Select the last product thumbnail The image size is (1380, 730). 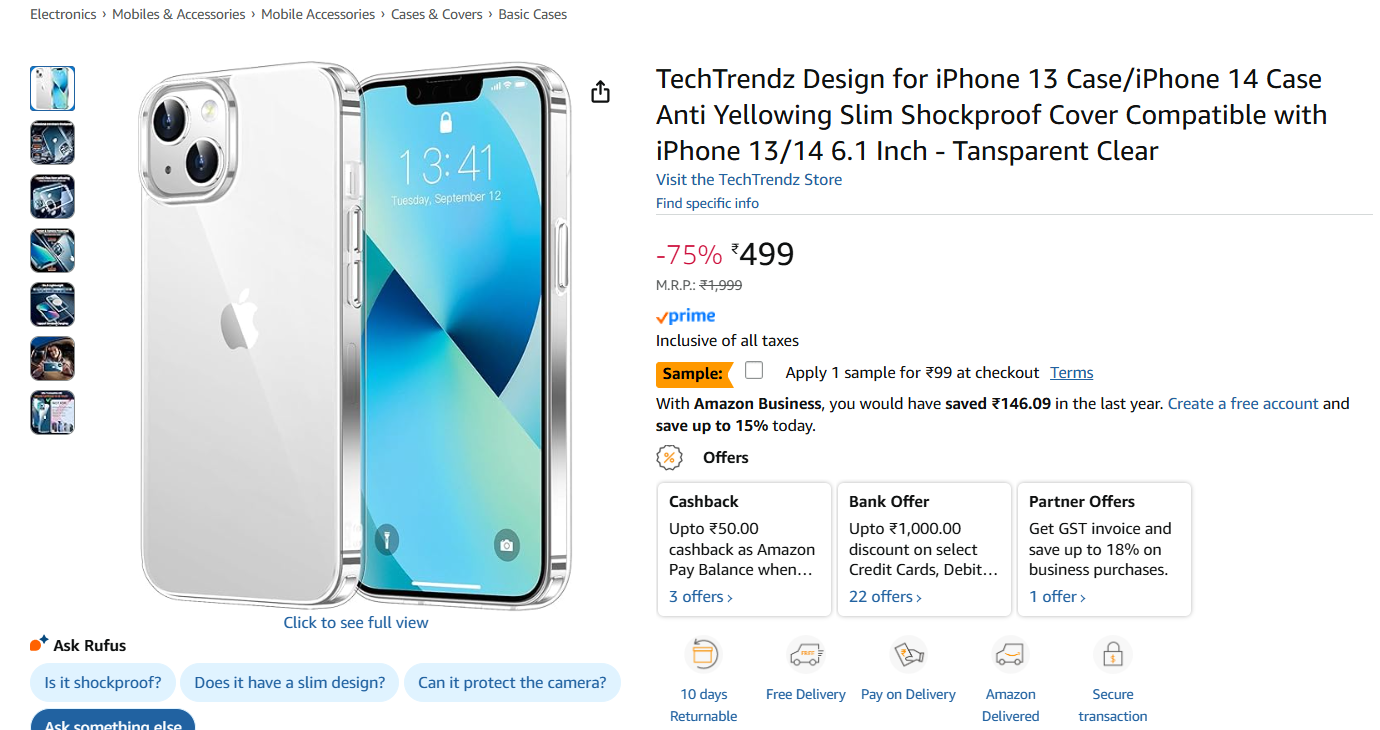point(52,413)
